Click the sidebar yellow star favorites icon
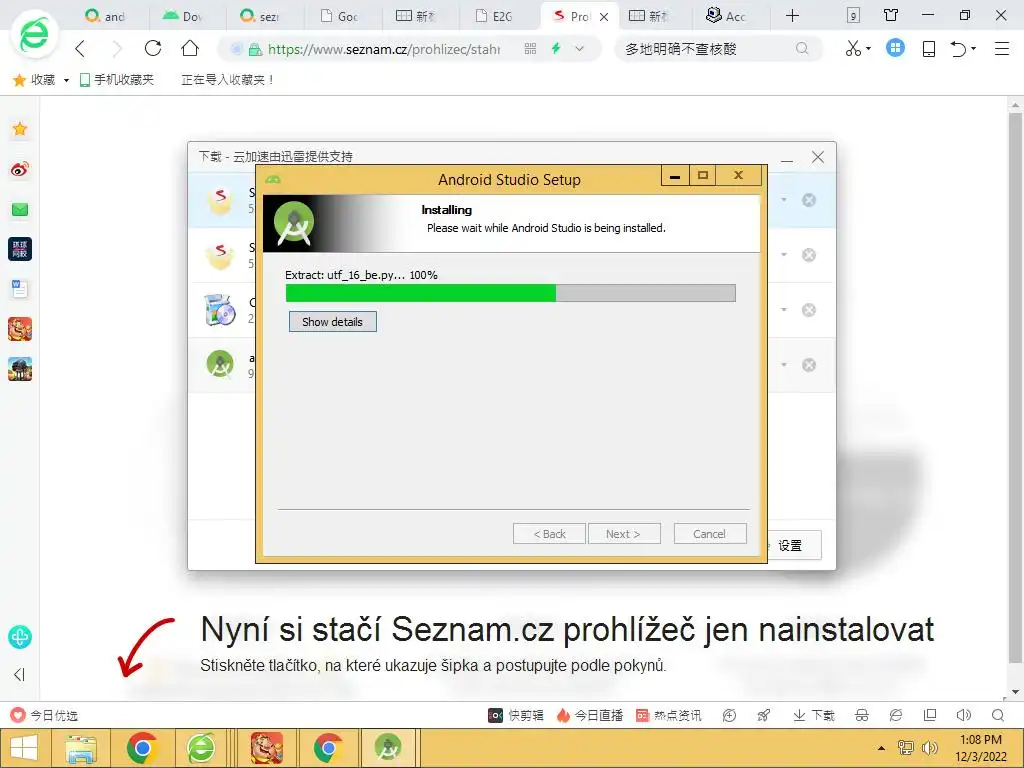This screenshot has height=768, width=1024. 20,129
